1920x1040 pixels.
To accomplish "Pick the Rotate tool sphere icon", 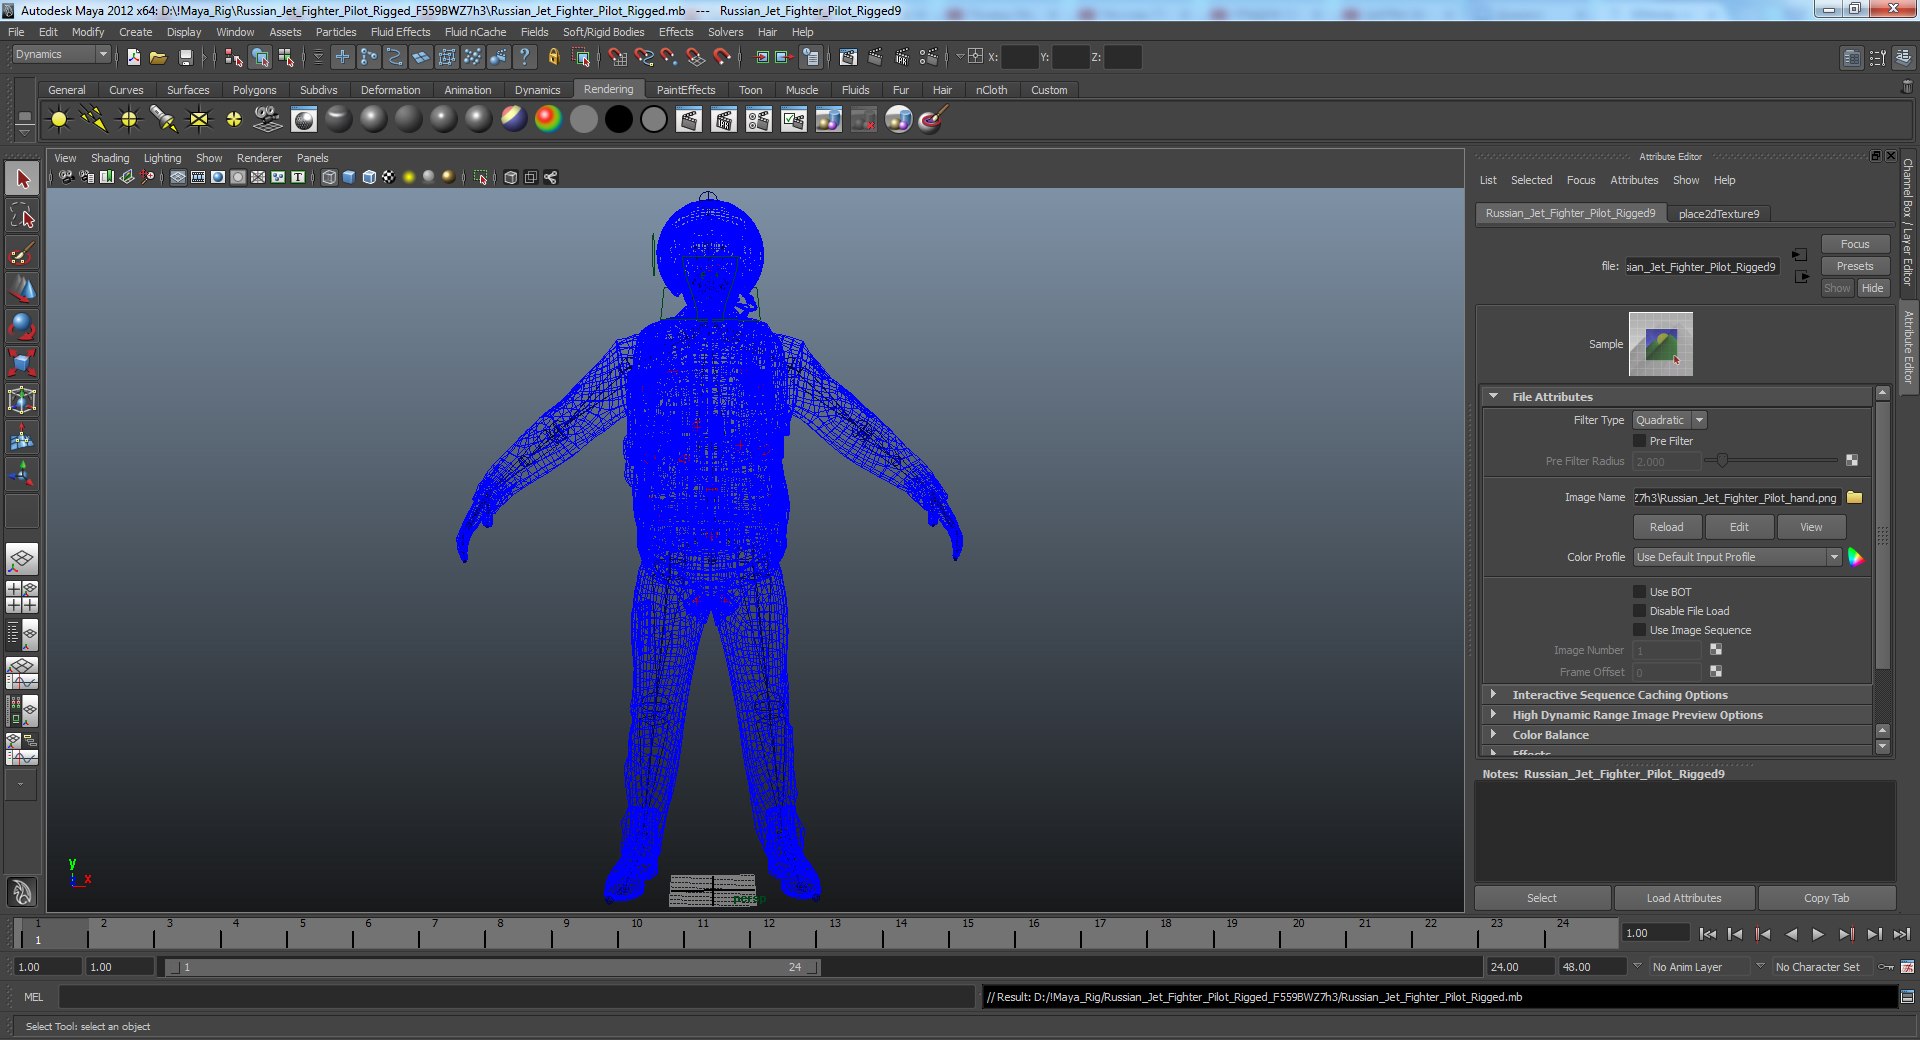I will pyautogui.click(x=22, y=327).
